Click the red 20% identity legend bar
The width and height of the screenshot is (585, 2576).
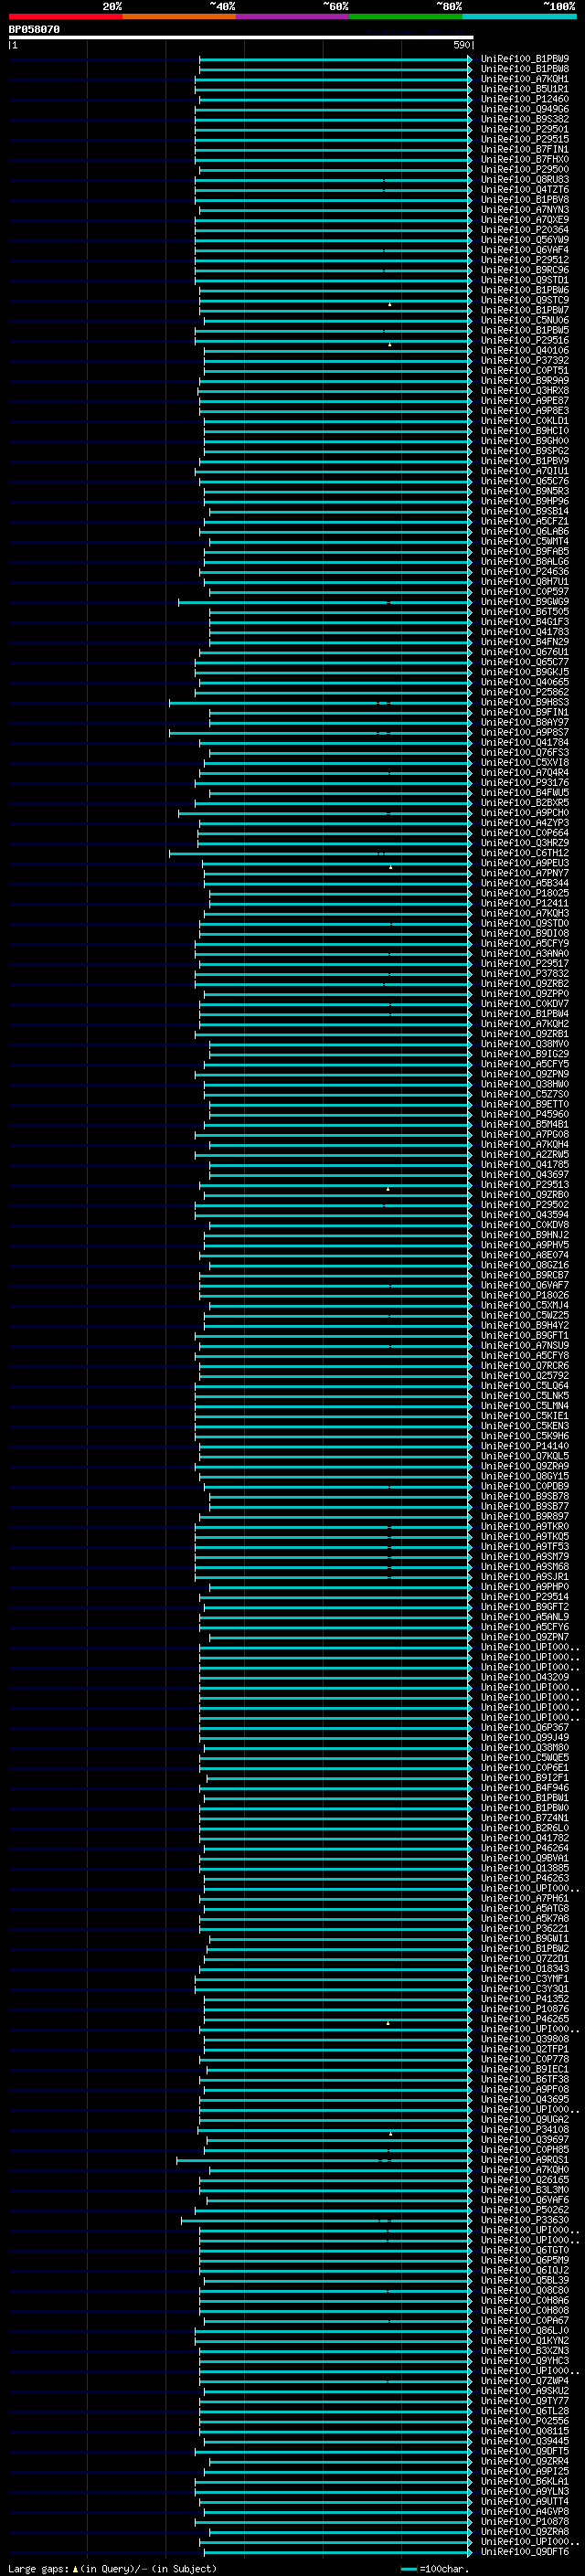pos(65,16)
